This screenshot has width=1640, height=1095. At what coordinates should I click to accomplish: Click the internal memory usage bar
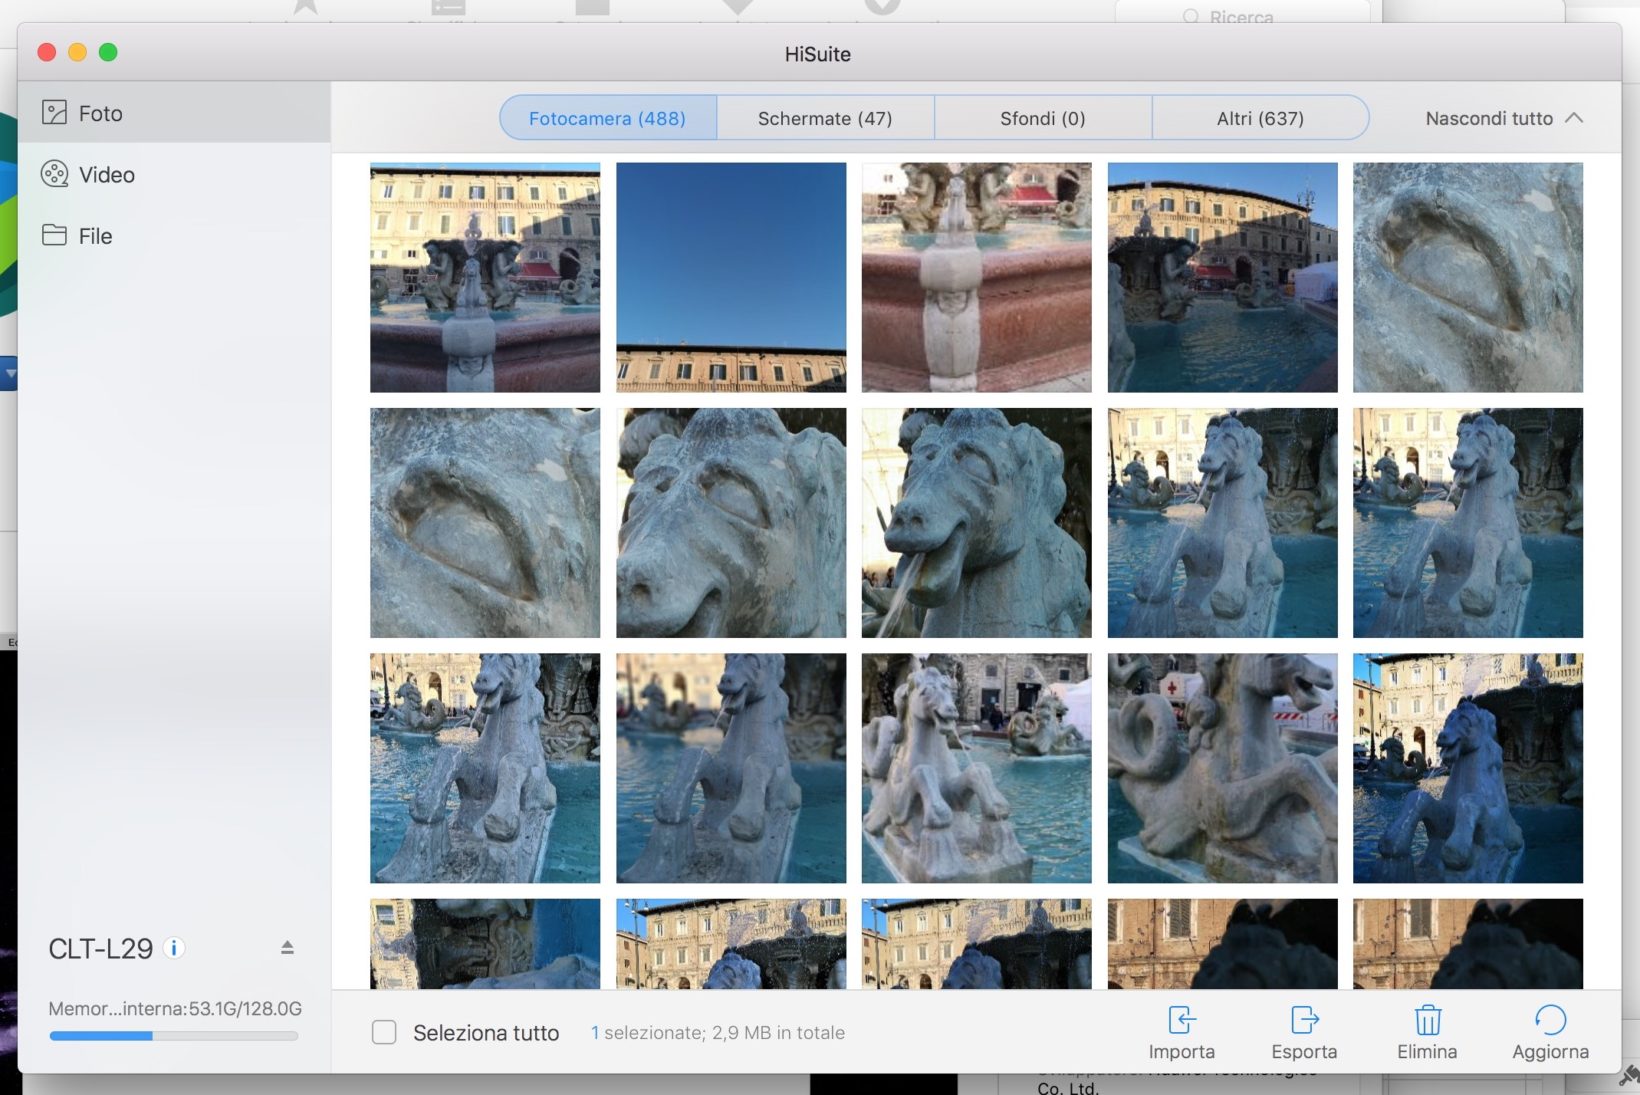click(x=174, y=1036)
